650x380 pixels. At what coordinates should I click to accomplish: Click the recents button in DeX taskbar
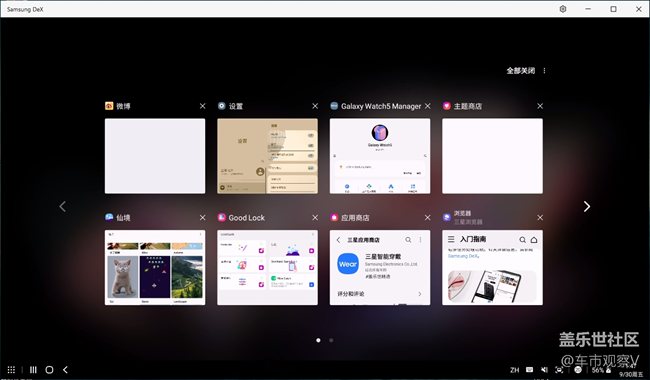pyautogui.click(x=33, y=370)
